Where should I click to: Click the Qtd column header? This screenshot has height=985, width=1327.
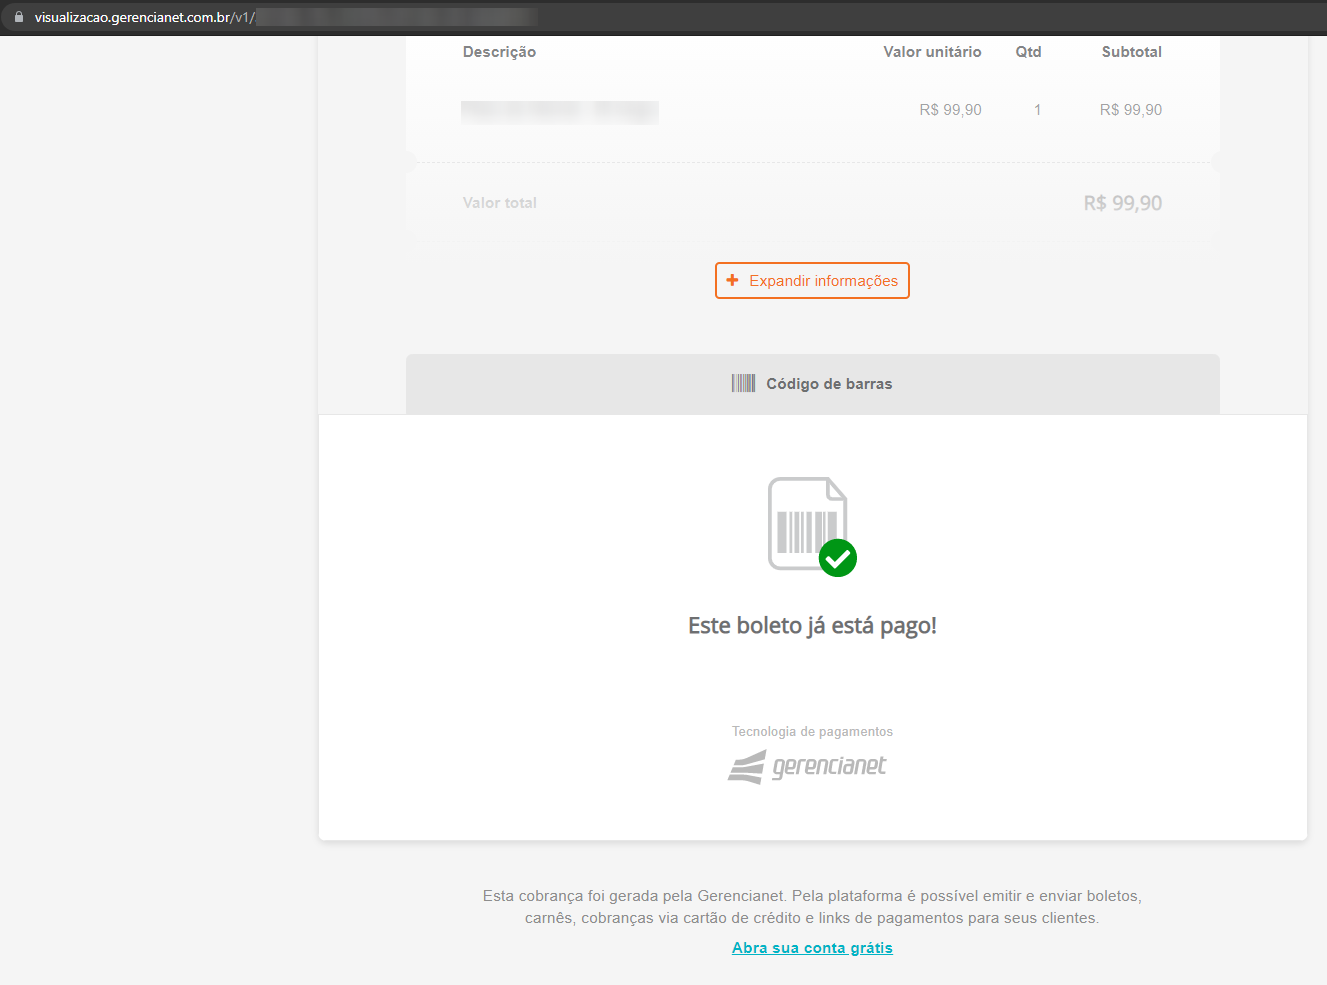point(1028,52)
